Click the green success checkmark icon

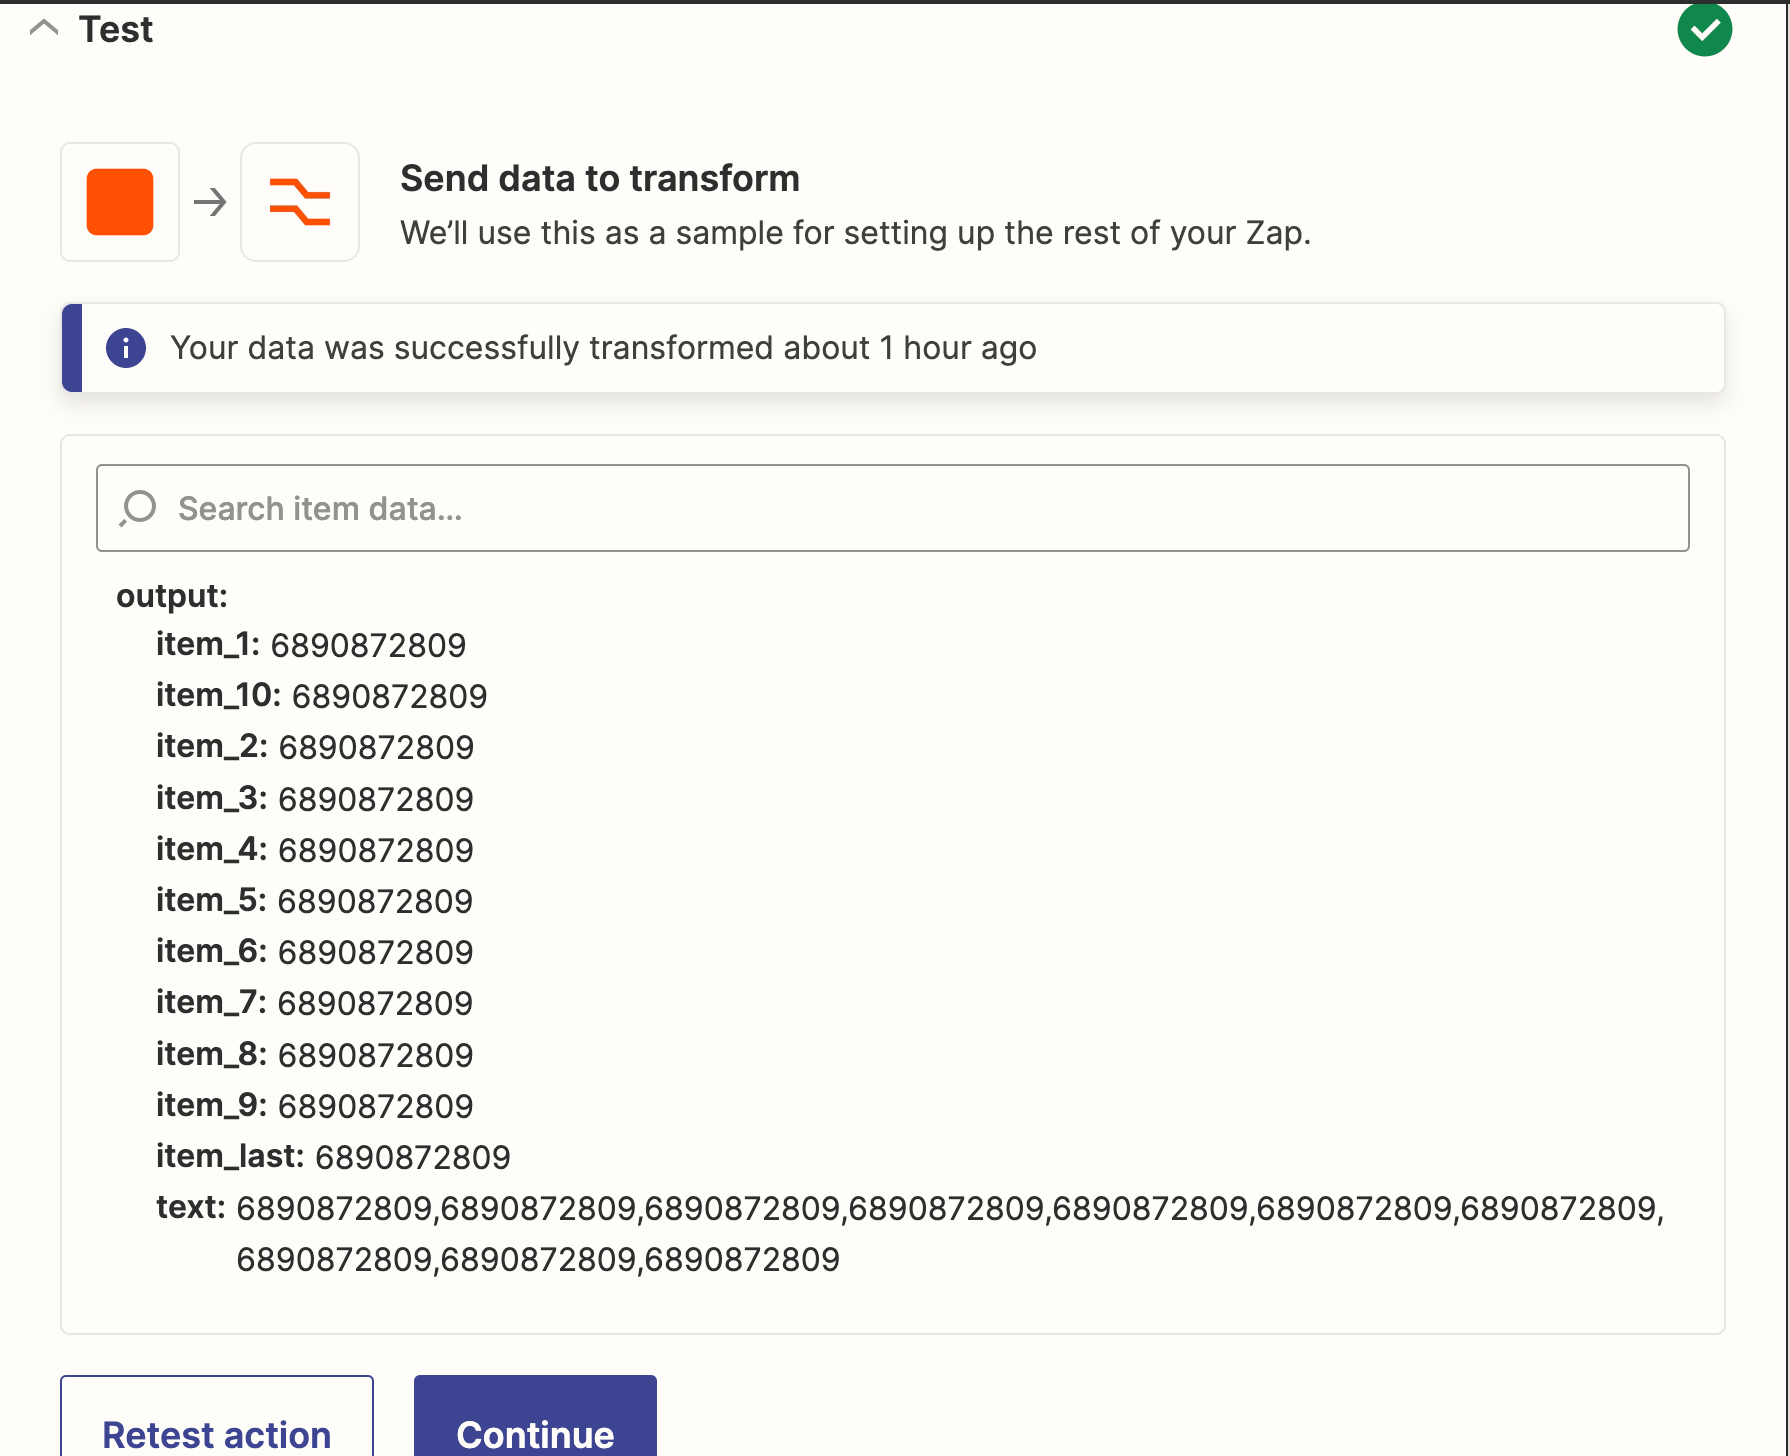(x=1704, y=30)
